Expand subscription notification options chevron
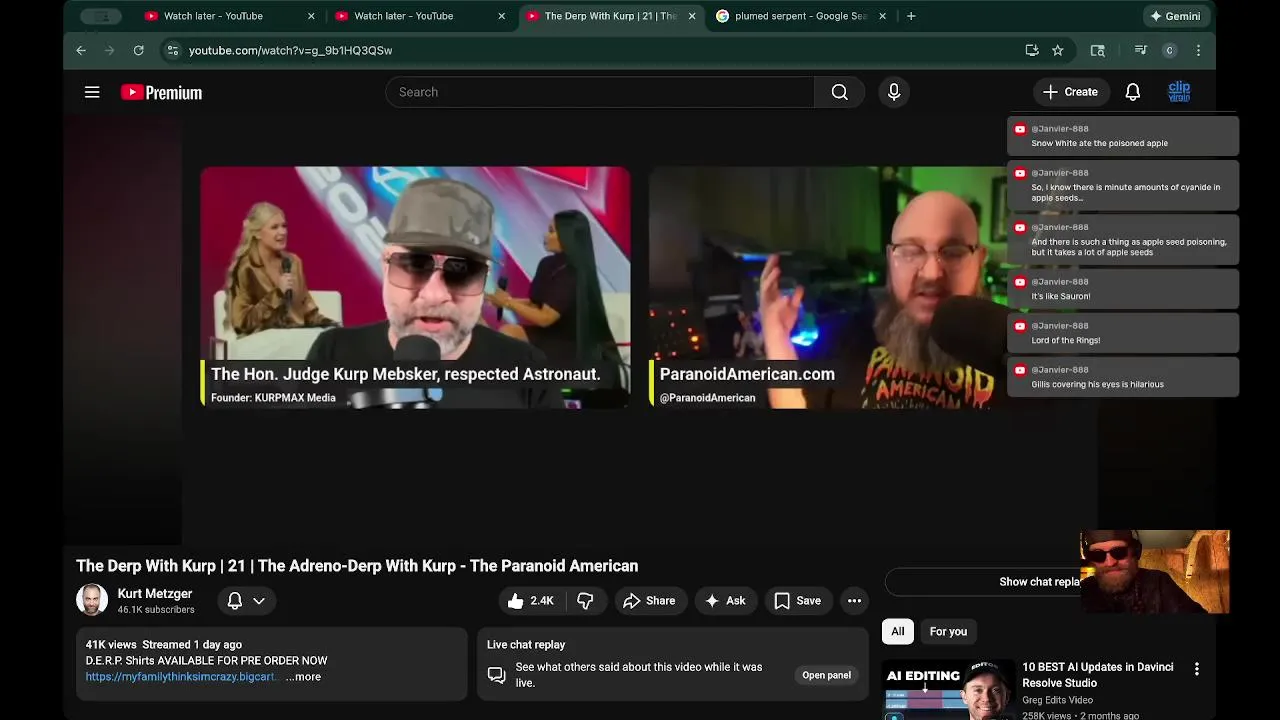Image resolution: width=1280 pixels, height=720 pixels. point(259,601)
